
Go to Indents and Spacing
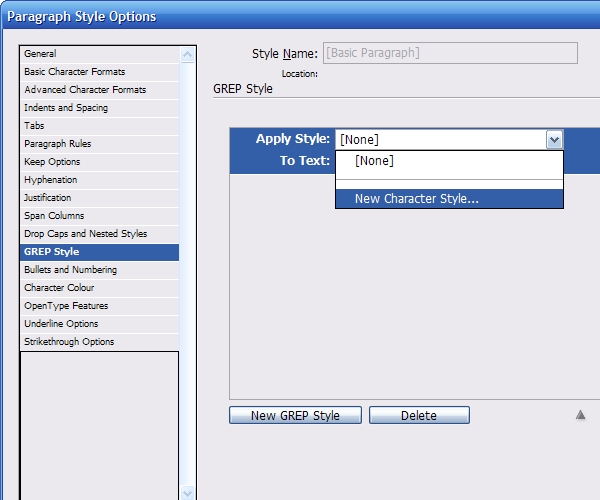pos(99,108)
